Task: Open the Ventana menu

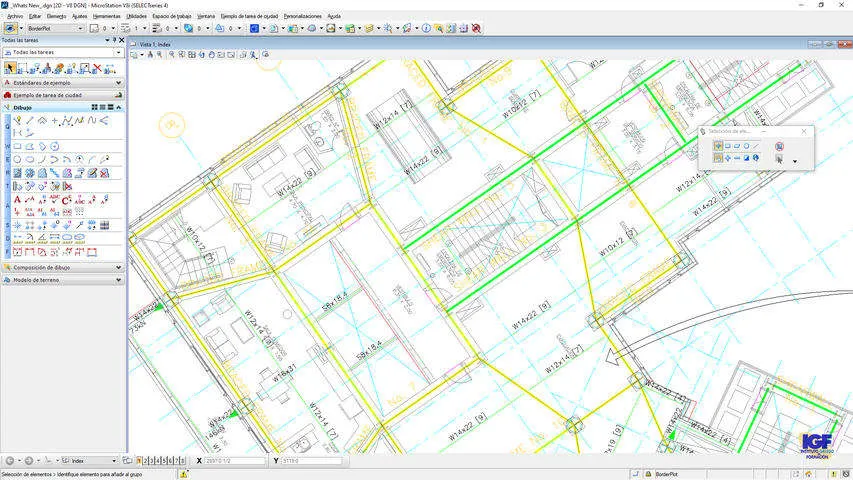Action: click(x=206, y=16)
